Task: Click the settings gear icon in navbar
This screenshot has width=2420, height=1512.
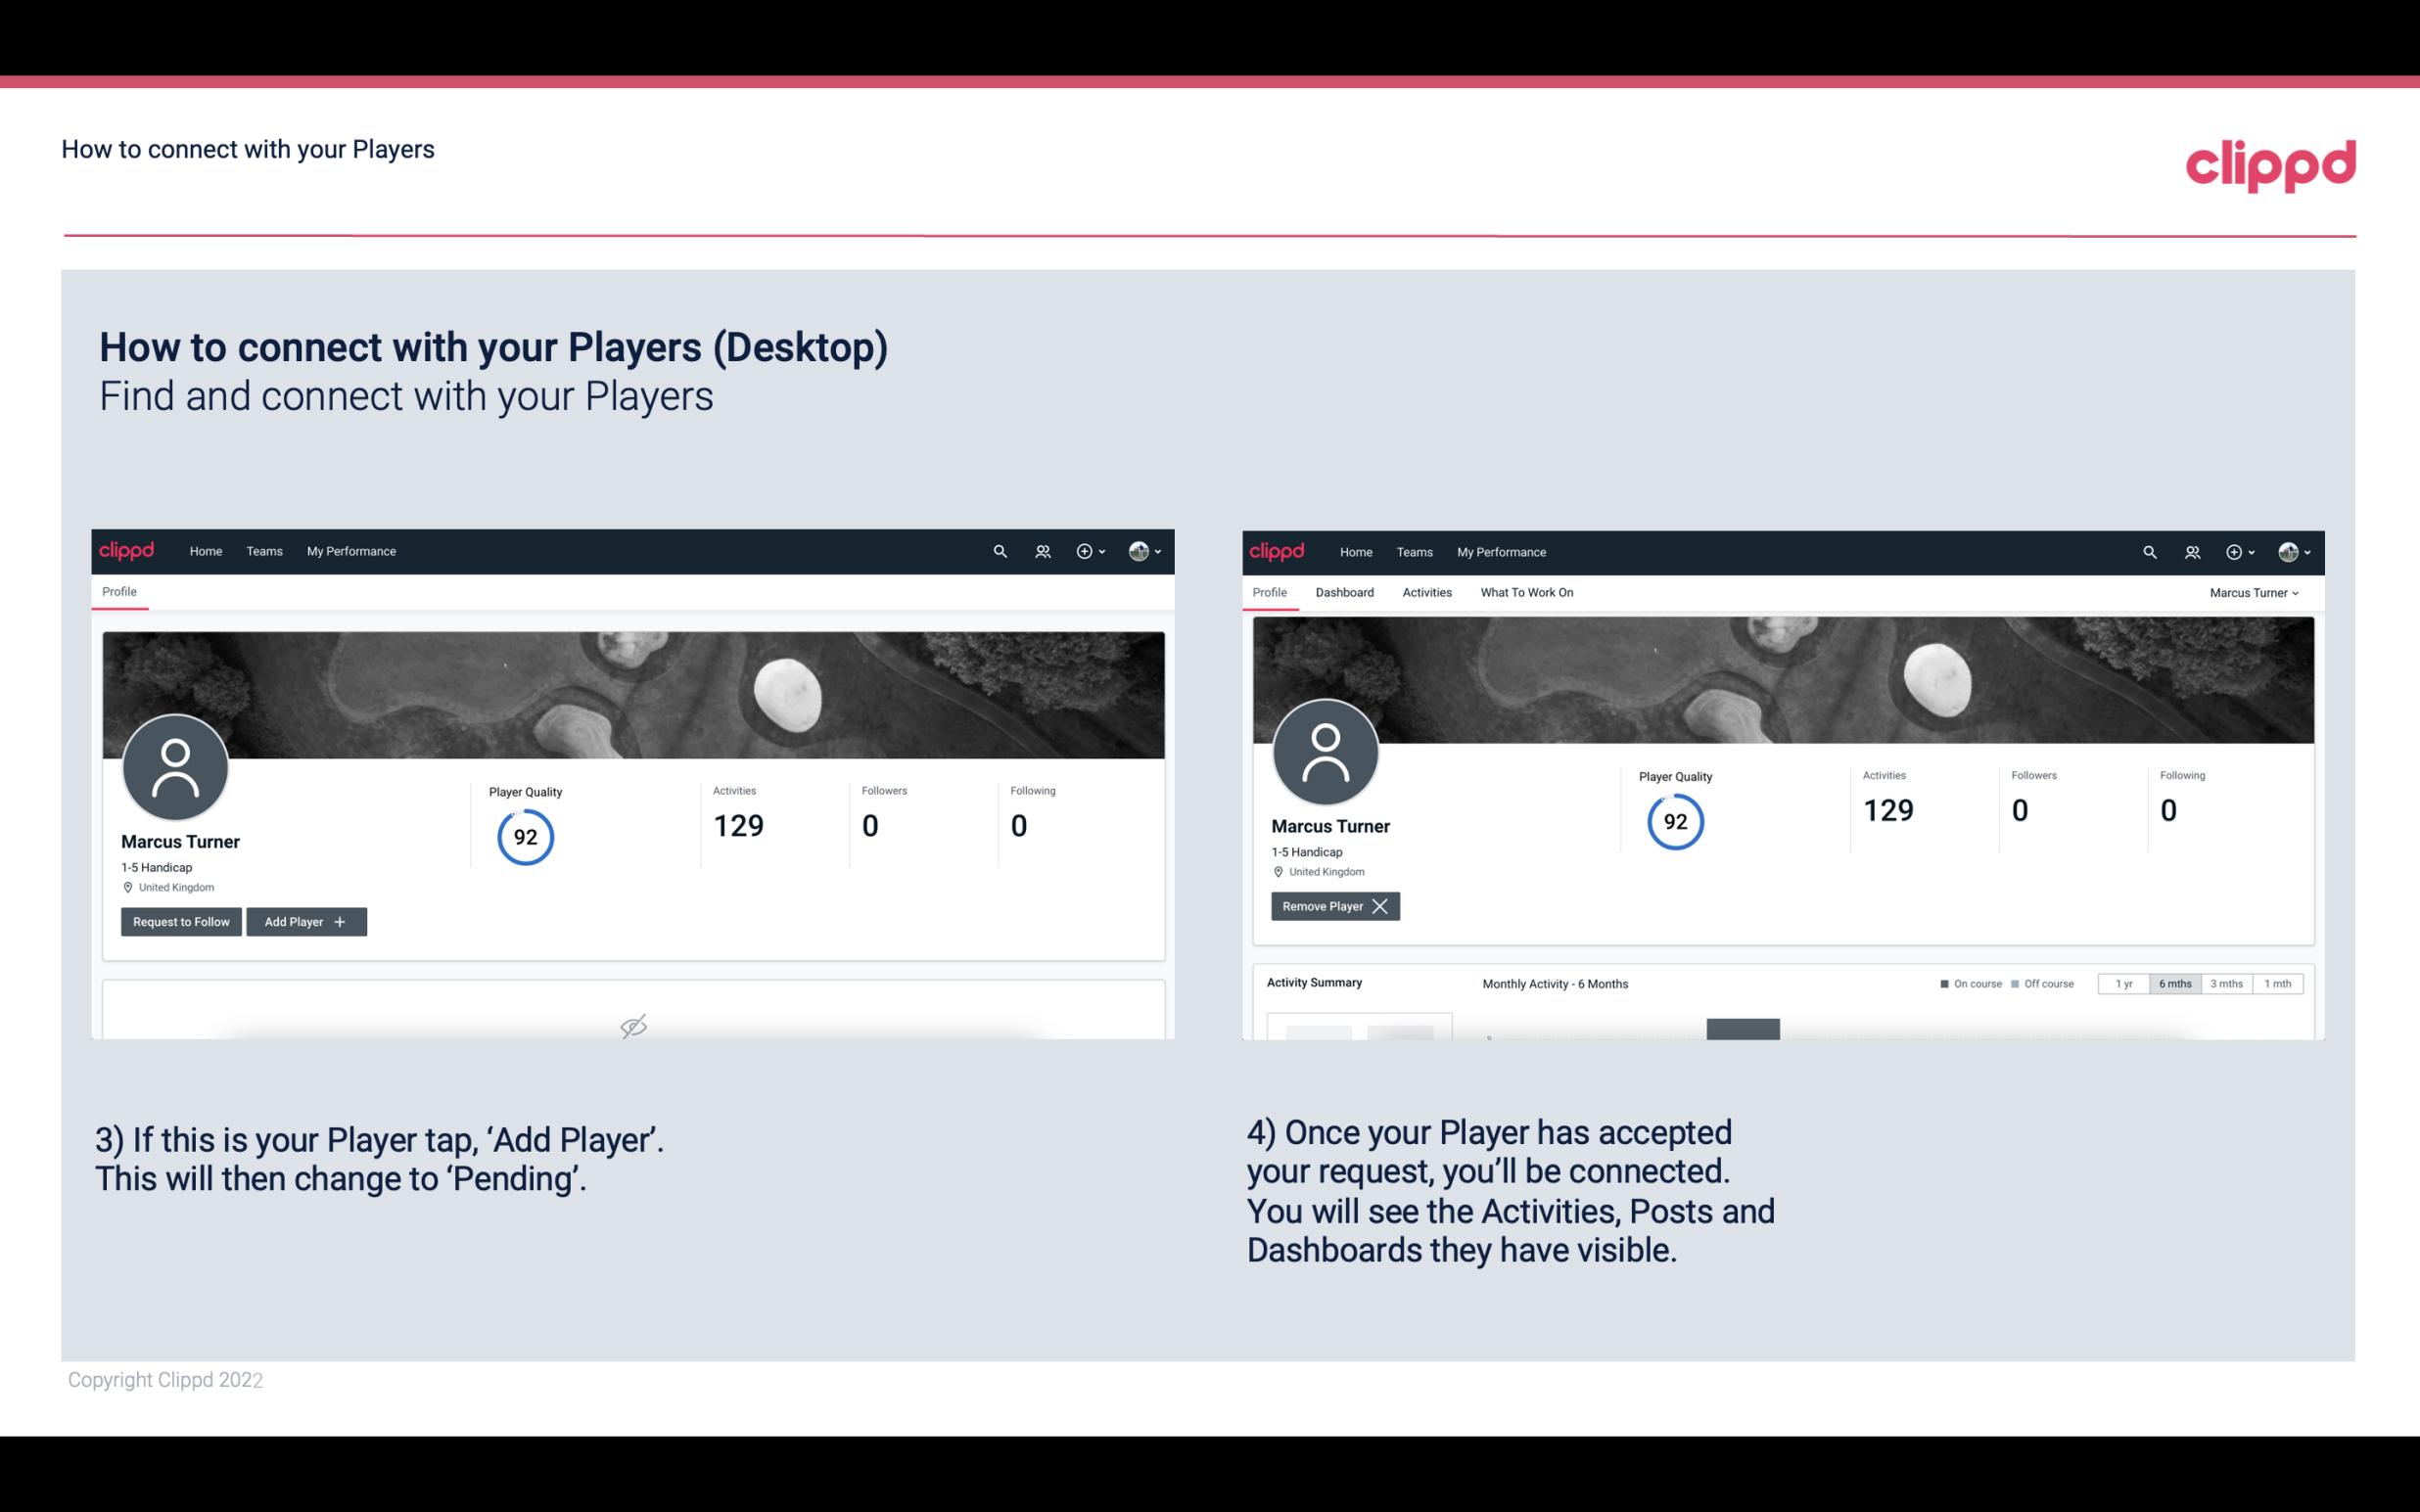Action: [x=1084, y=550]
